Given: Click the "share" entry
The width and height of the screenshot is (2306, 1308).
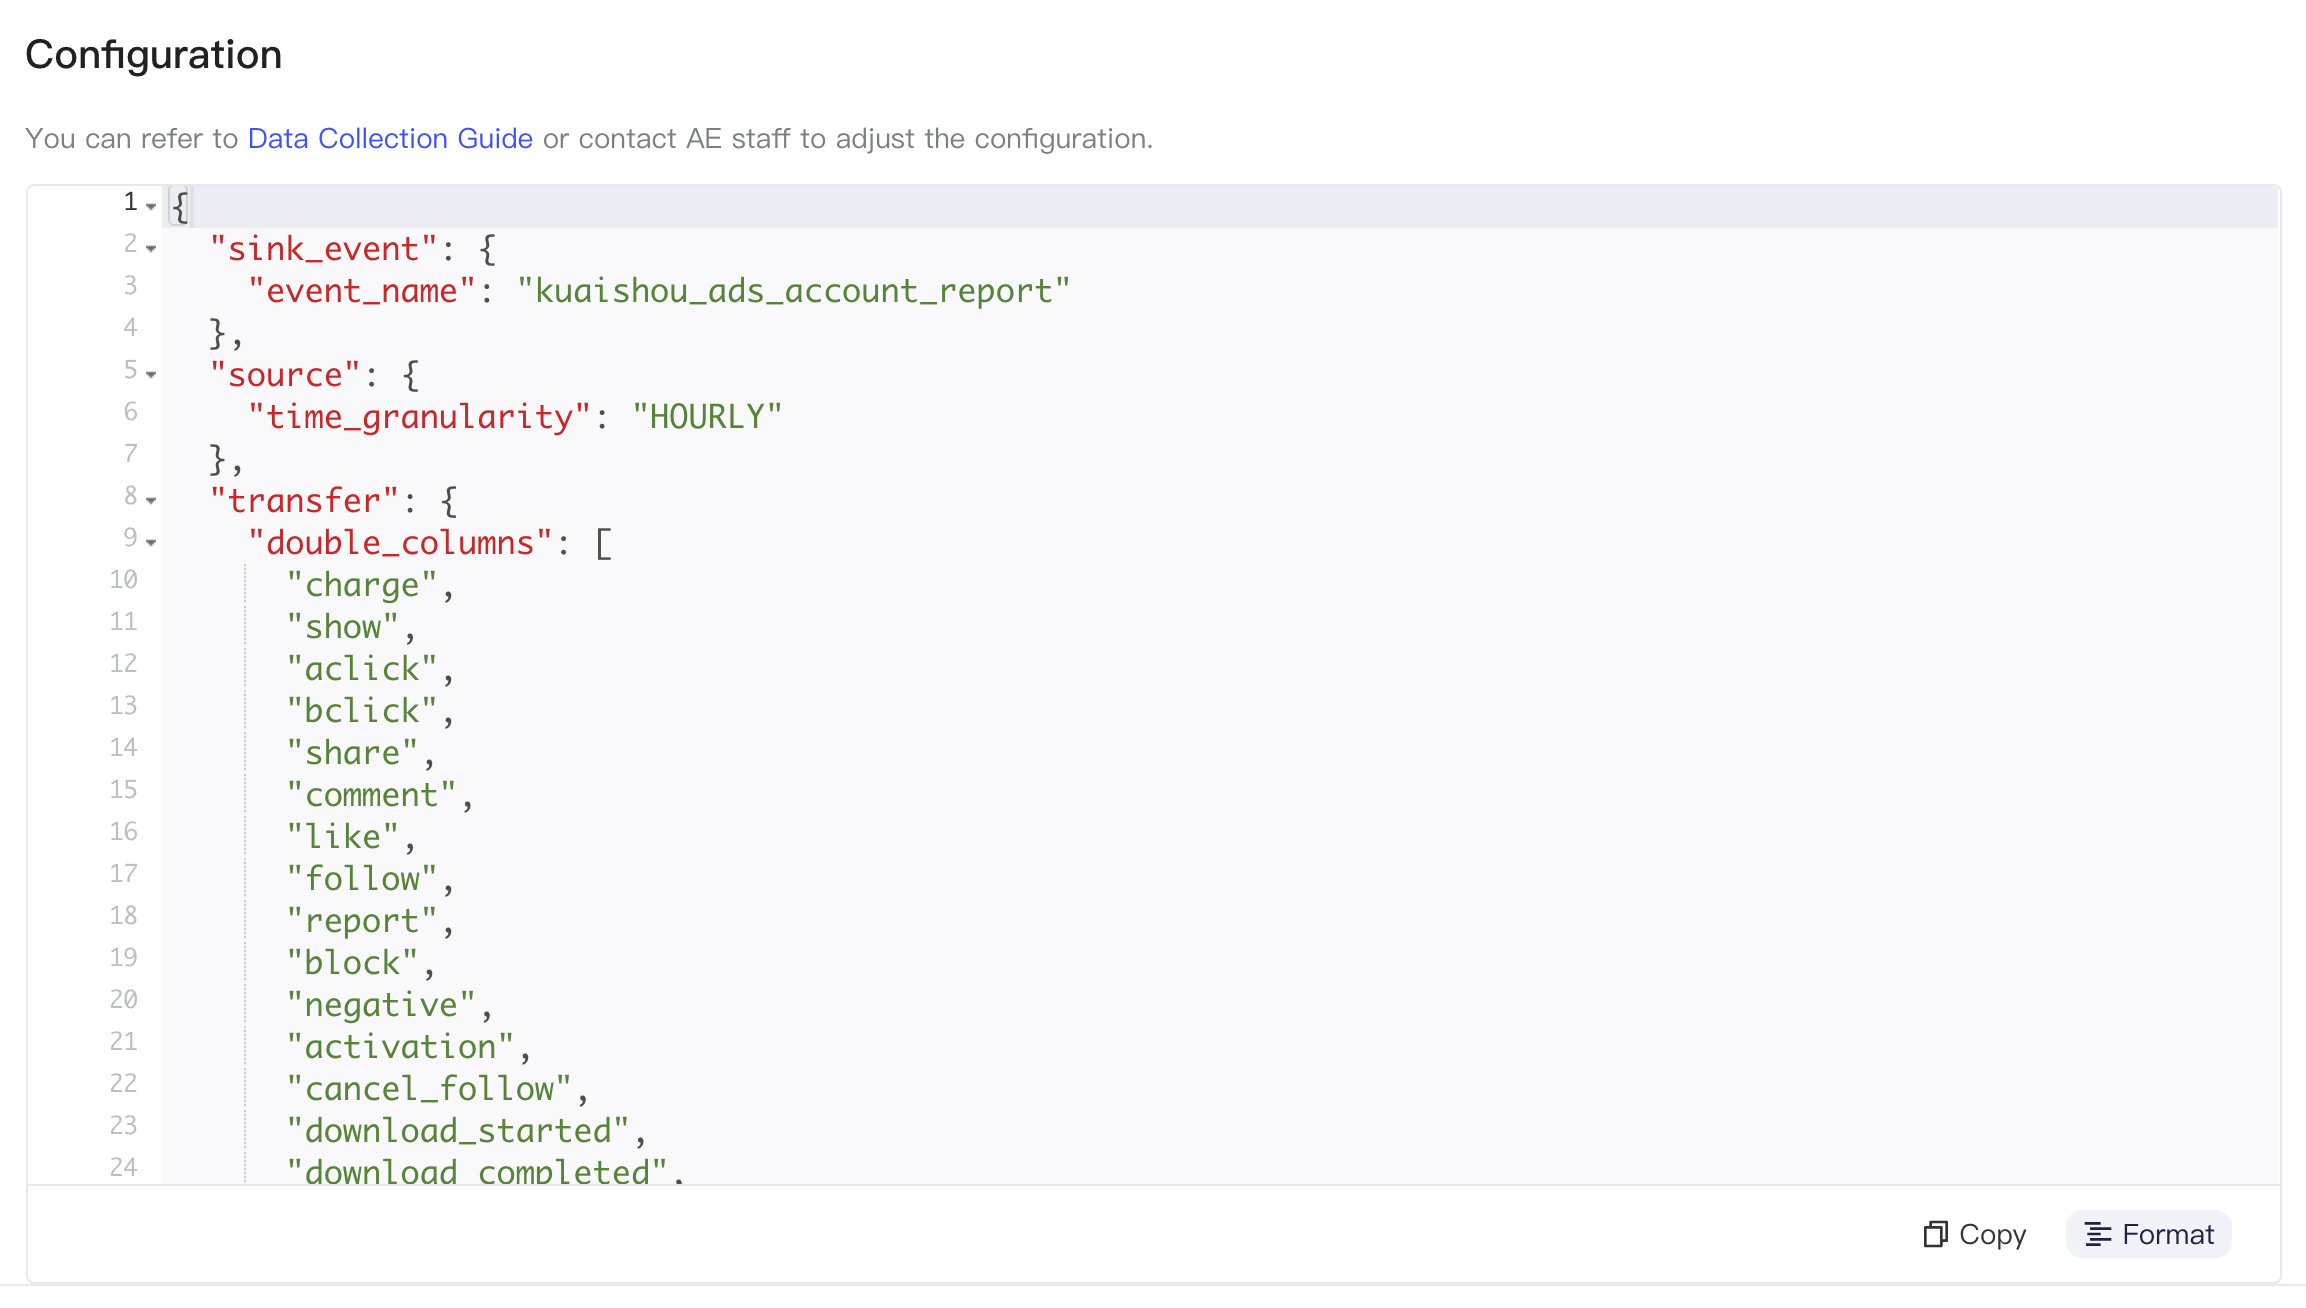Looking at the screenshot, I should pos(352,753).
